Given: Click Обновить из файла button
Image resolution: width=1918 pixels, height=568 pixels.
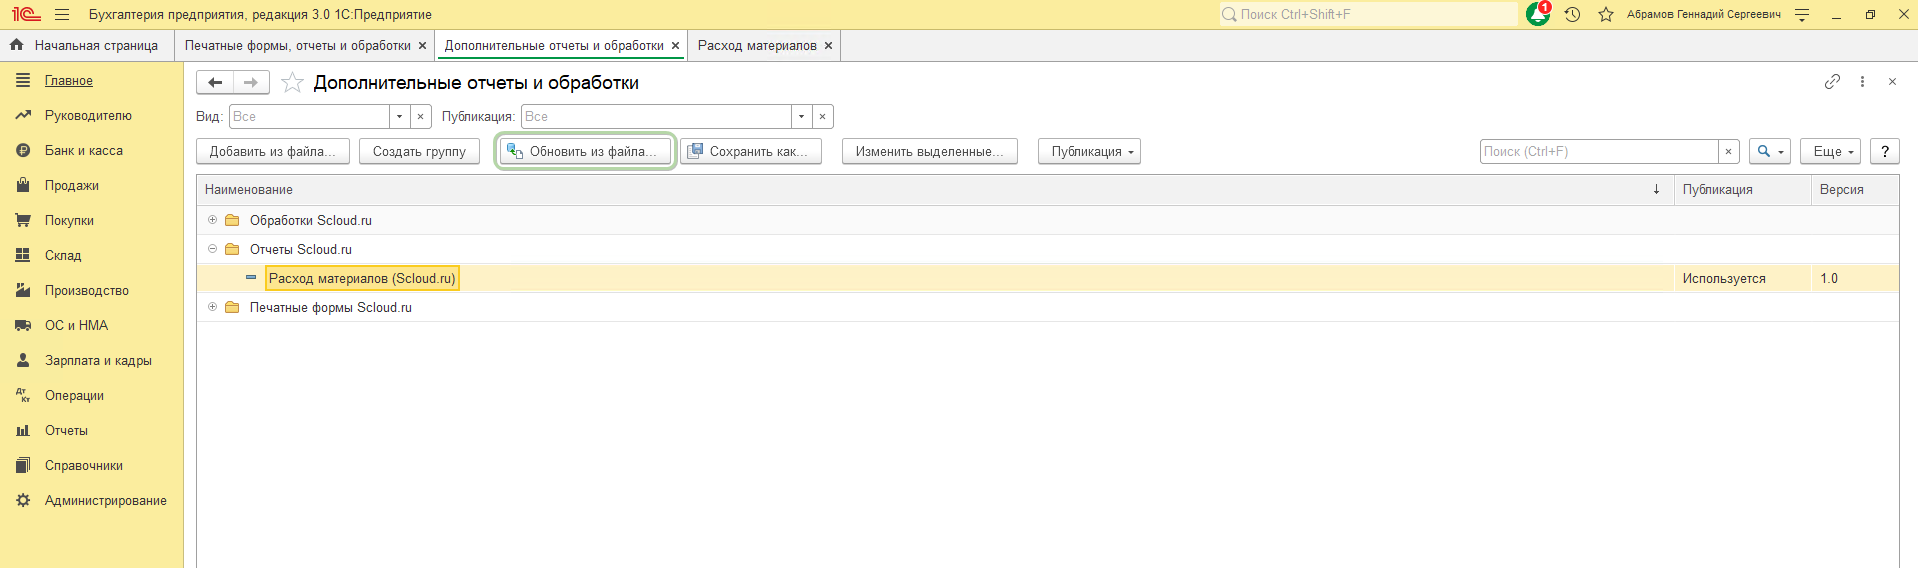Looking at the screenshot, I should [x=585, y=151].
